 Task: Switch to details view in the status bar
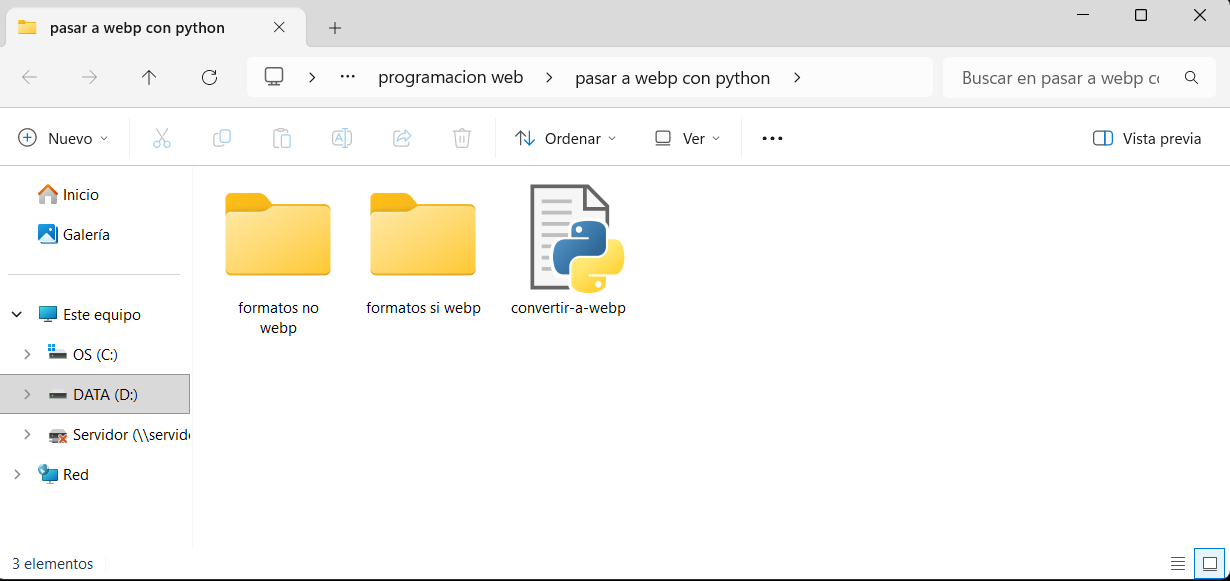[1178, 563]
